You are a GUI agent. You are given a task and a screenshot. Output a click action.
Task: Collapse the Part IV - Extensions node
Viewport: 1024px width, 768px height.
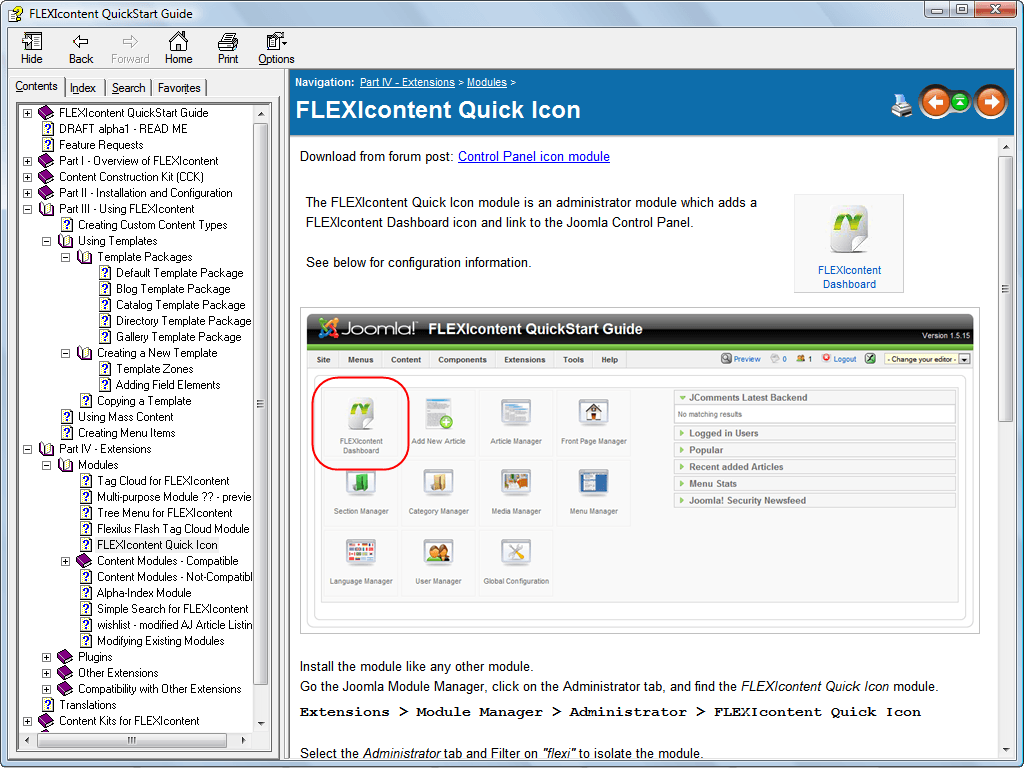[x=27, y=449]
